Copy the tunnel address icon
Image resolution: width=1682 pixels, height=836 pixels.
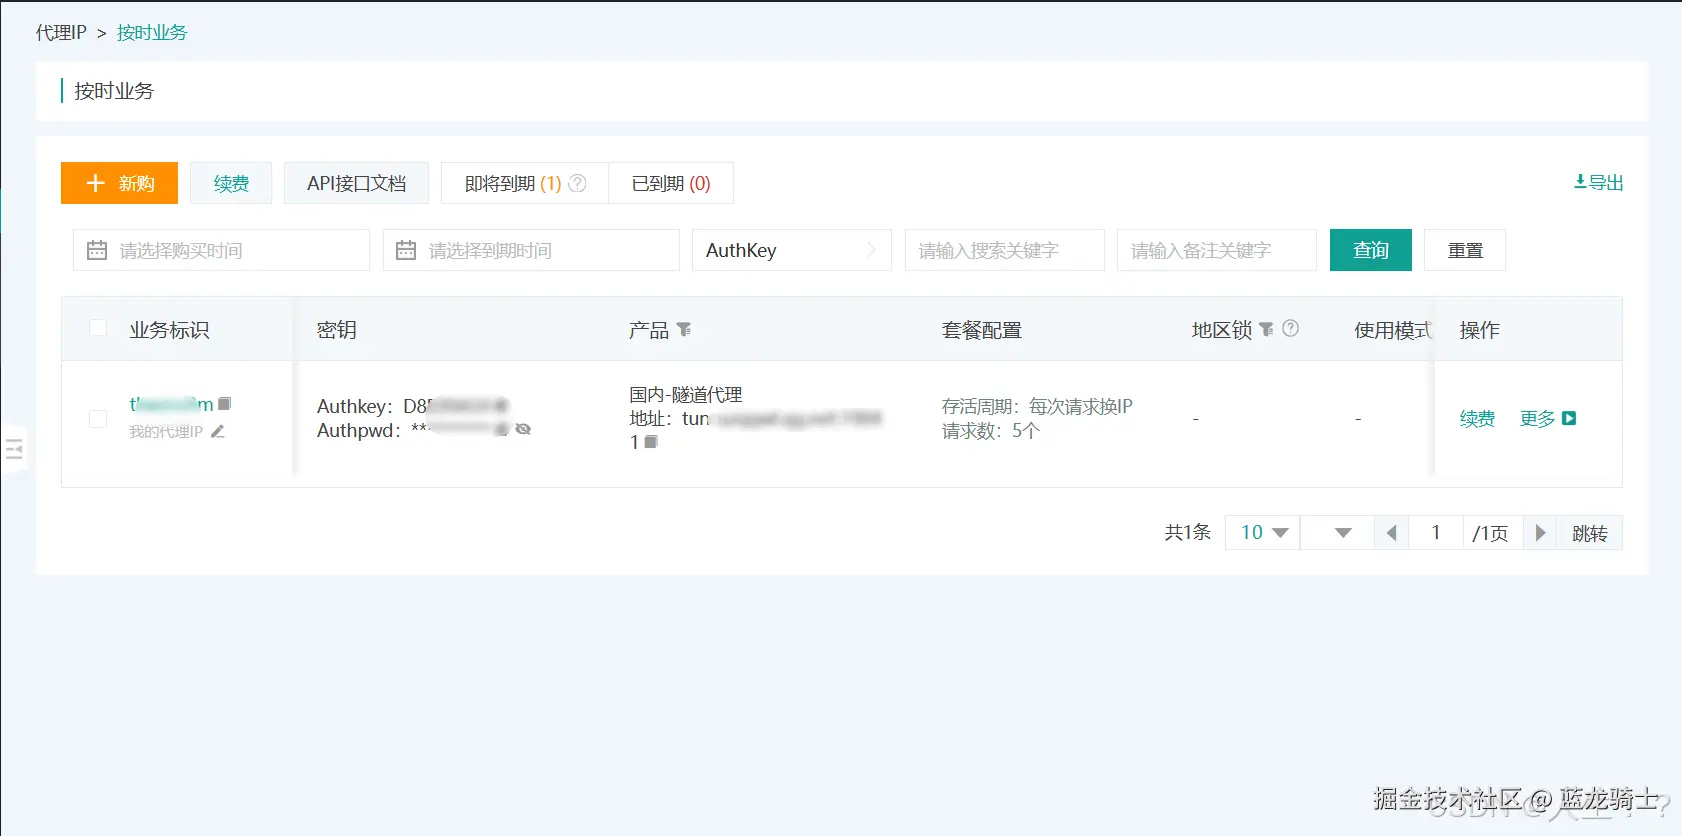(651, 441)
